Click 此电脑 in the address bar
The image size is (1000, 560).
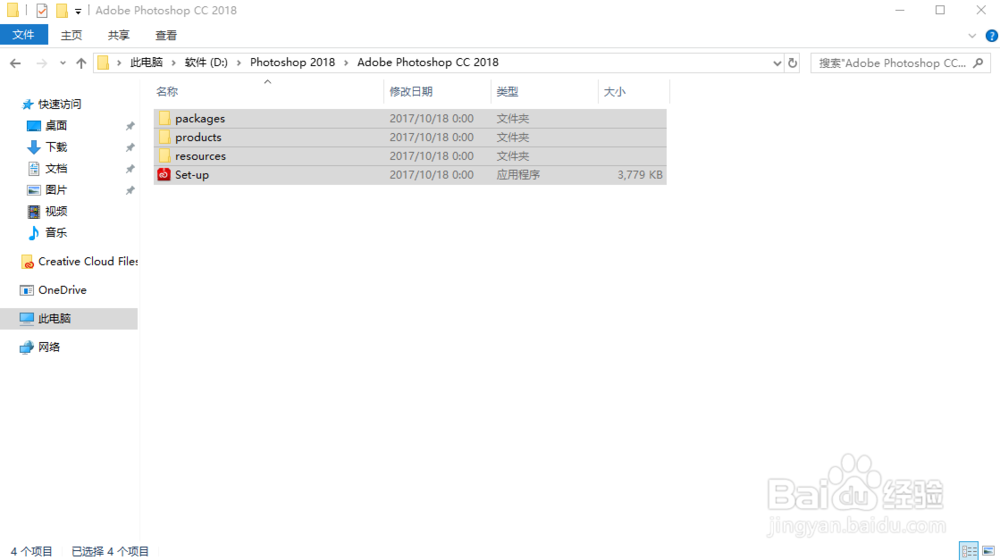(147, 63)
